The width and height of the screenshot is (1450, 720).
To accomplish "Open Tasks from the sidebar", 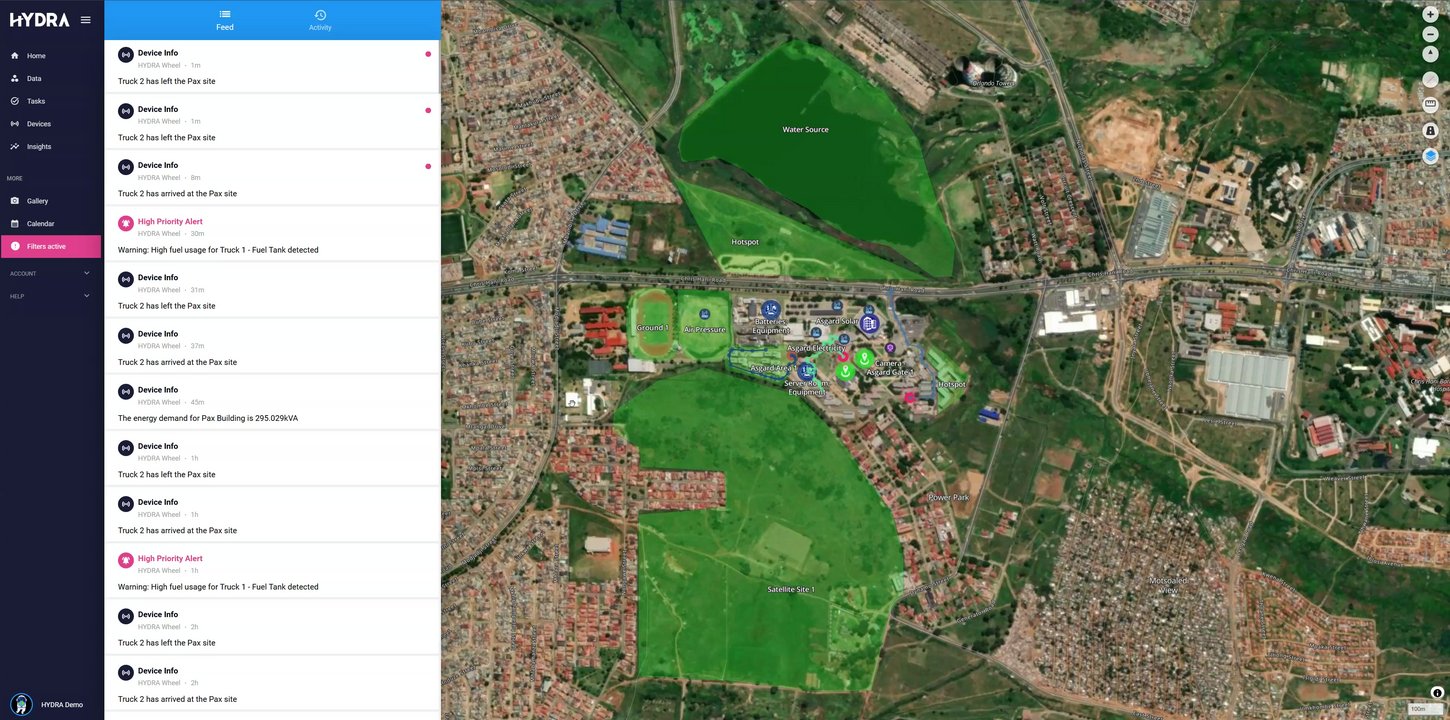I will pos(52,101).
